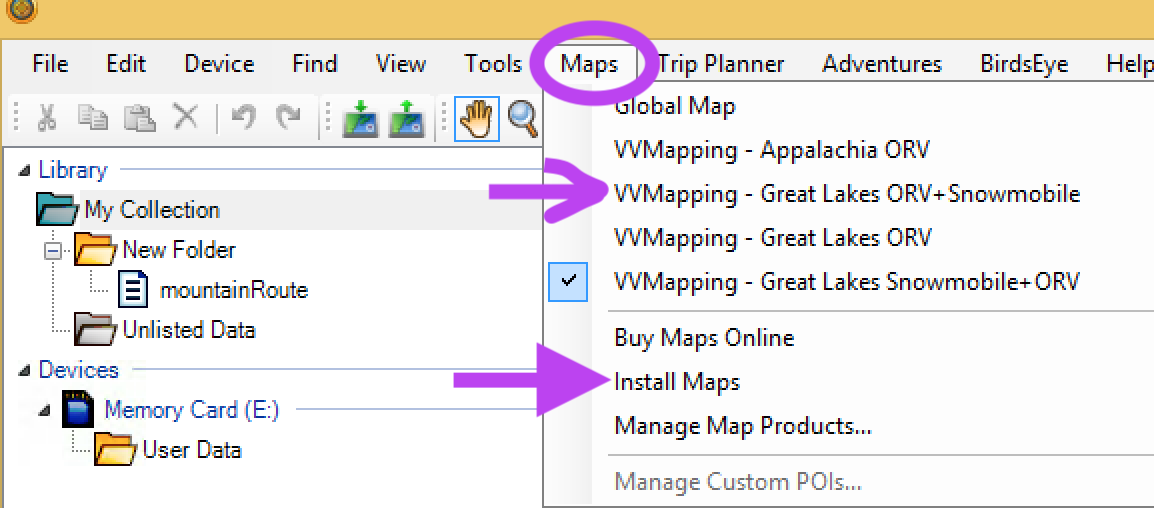Screen dimensions: 1154x508
Task: Click the Undo arrow icon
Action: click(x=242, y=118)
